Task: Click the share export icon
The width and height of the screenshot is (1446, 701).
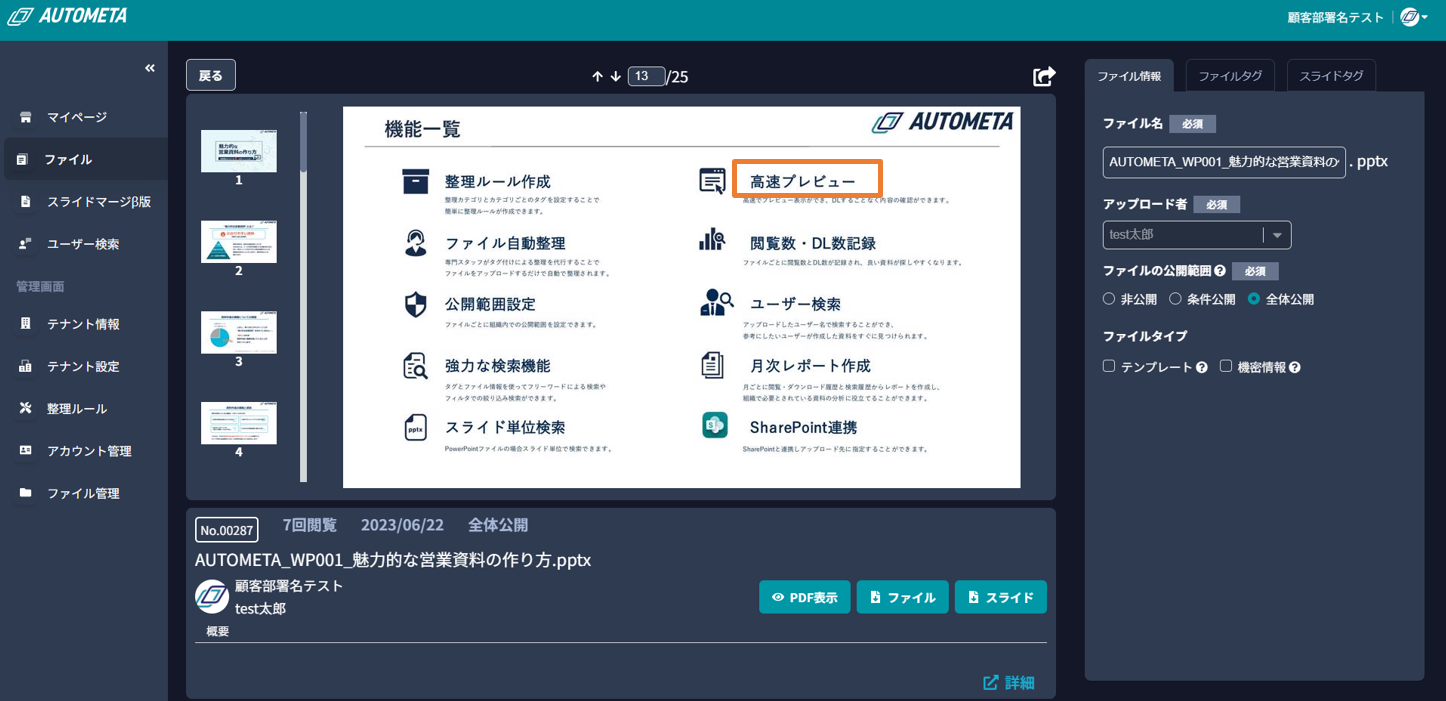Action: [x=1044, y=76]
